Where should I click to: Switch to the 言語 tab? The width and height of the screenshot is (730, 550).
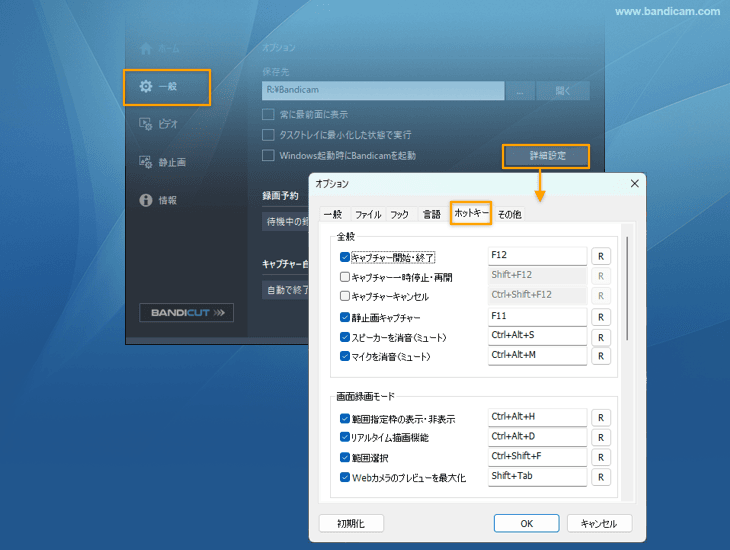[432, 214]
